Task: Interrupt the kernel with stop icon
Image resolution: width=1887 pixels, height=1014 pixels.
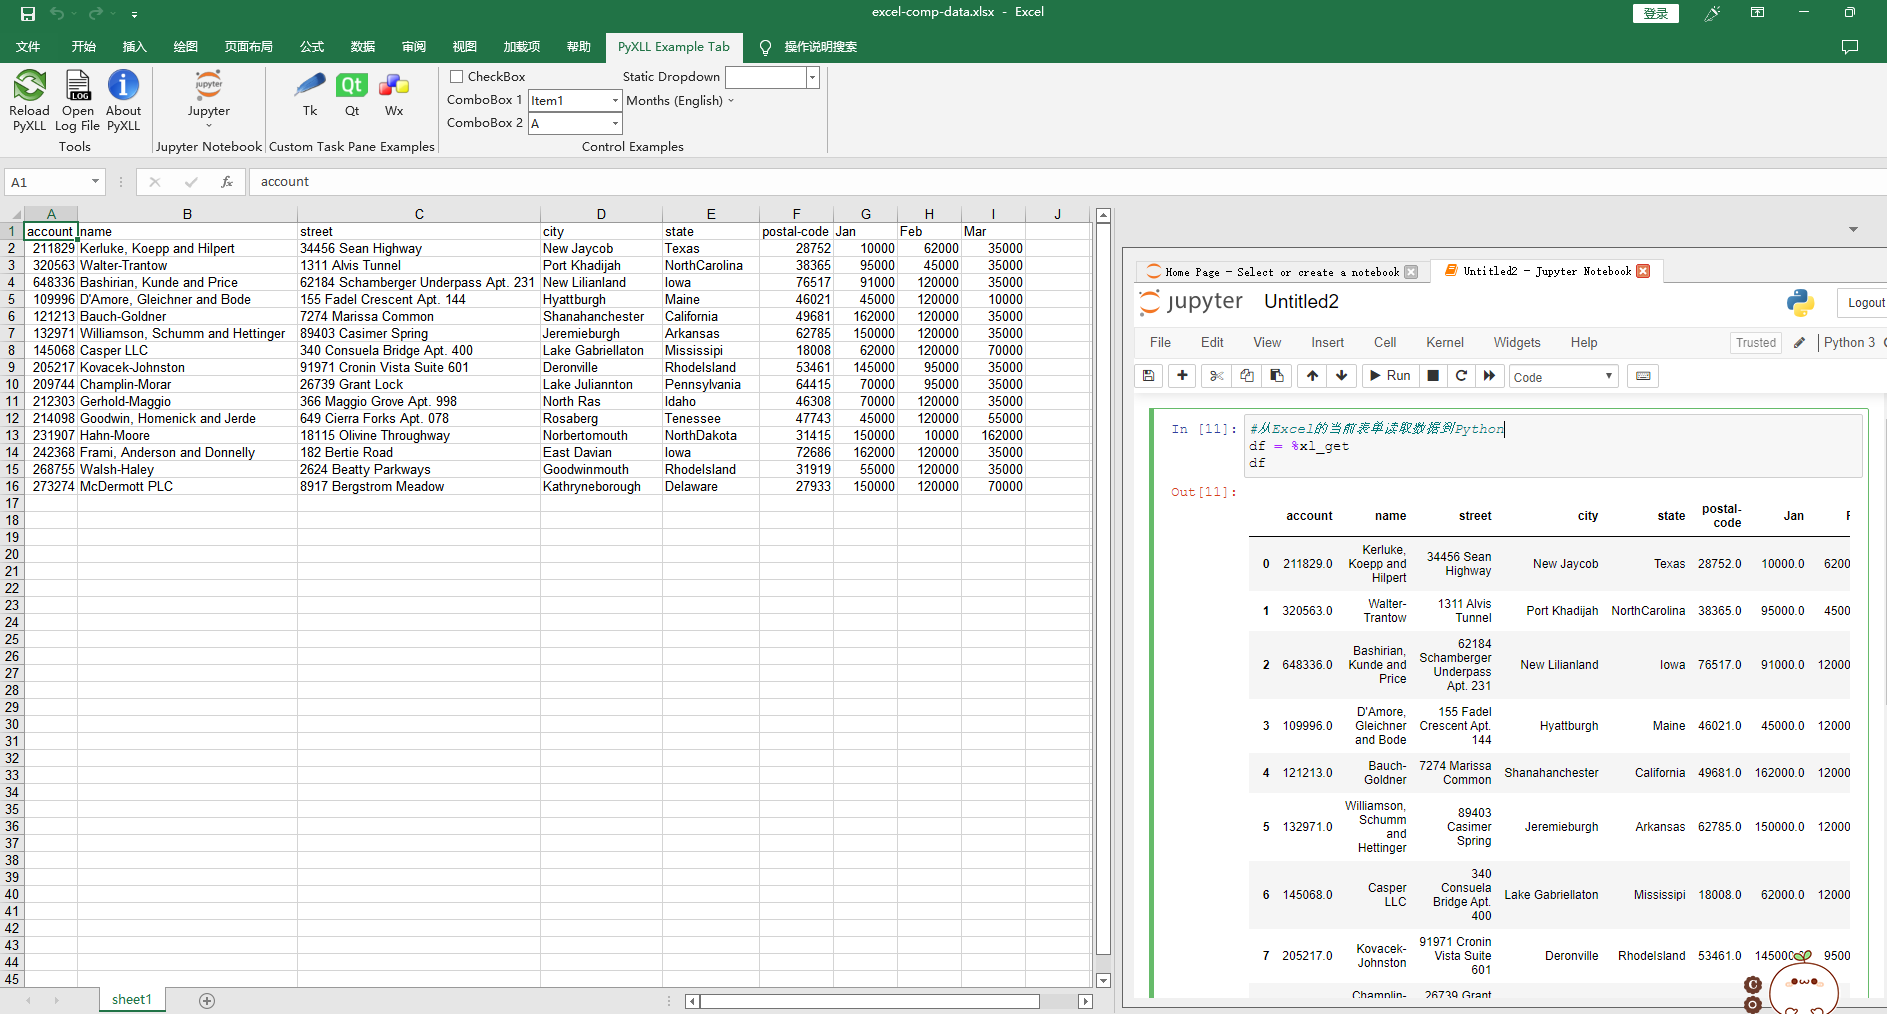Action: pos(1433,376)
